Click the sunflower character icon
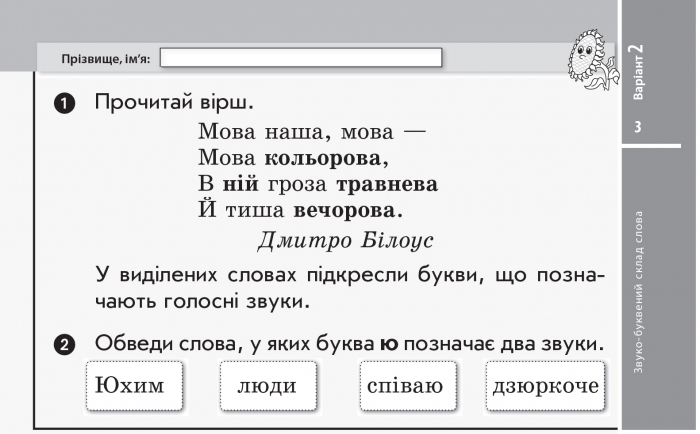The height and width of the screenshot is (434, 700). 592,60
